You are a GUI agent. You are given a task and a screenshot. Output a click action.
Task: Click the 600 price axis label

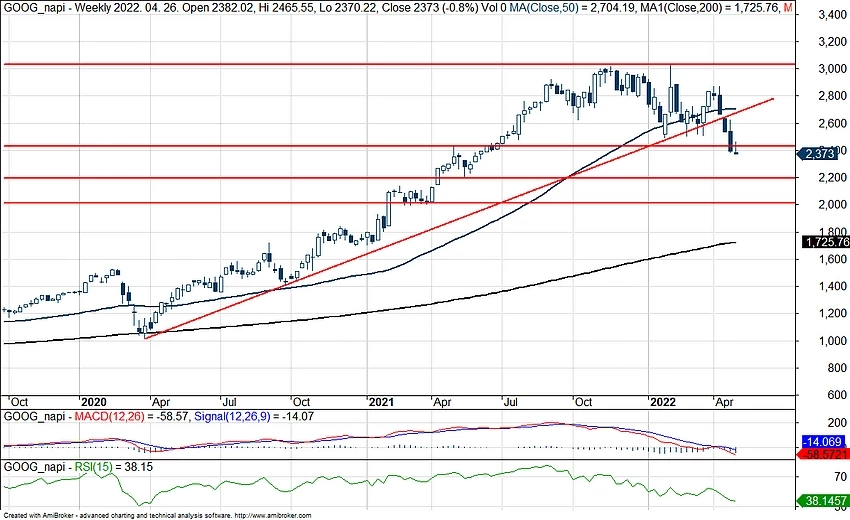[x=837, y=395]
